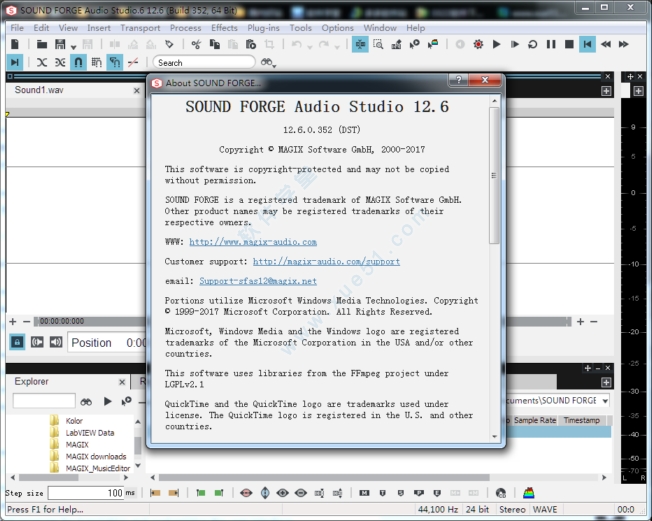Click the red zoom eye icon in bottom toolbar

tap(246, 493)
